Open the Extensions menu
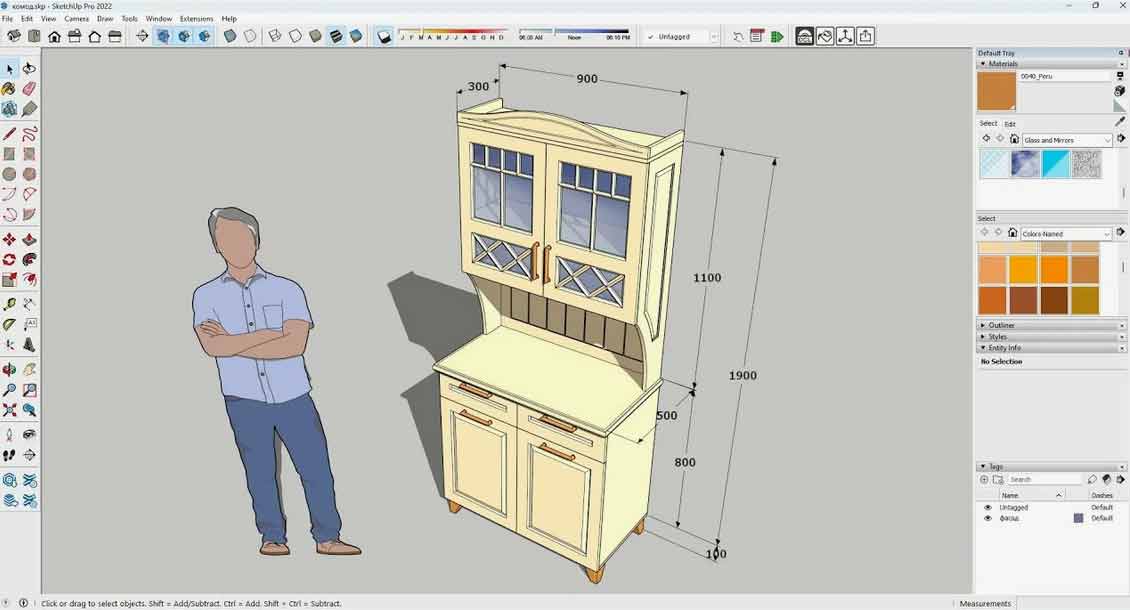The height and width of the screenshot is (610, 1130). click(197, 19)
